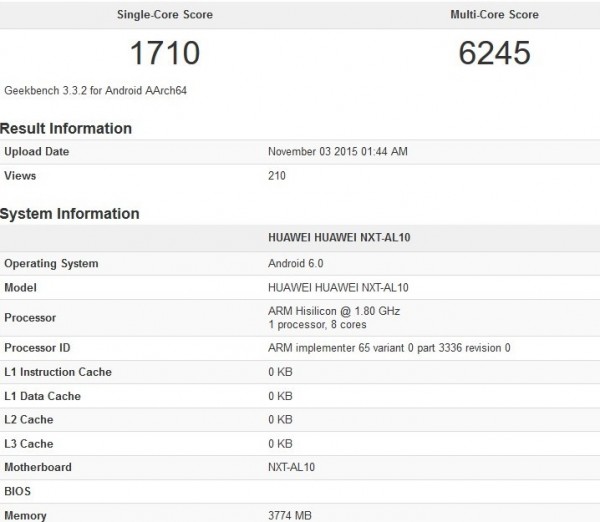The height and width of the screenshot is (522, 600).
Task: Select the L2 Cache row label
Action: [29, 420]
